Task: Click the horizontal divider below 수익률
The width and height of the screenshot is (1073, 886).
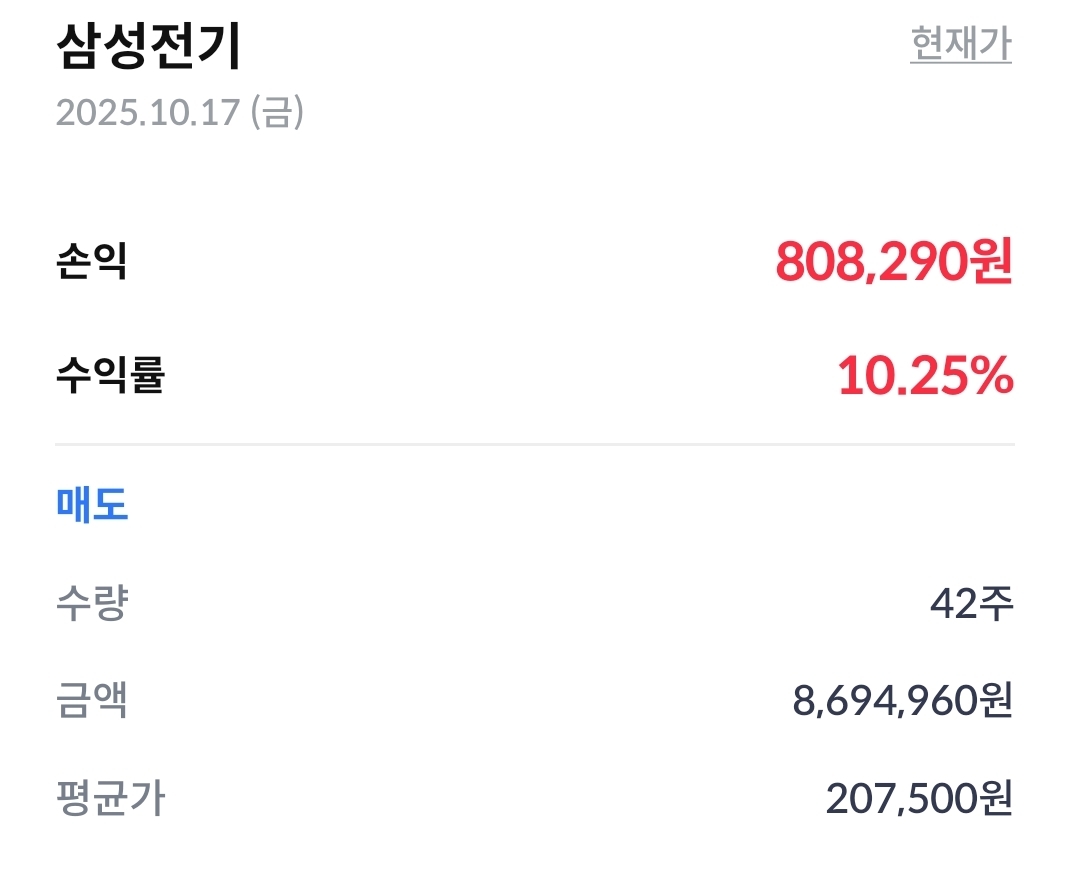Action: (x=535, y=443)
